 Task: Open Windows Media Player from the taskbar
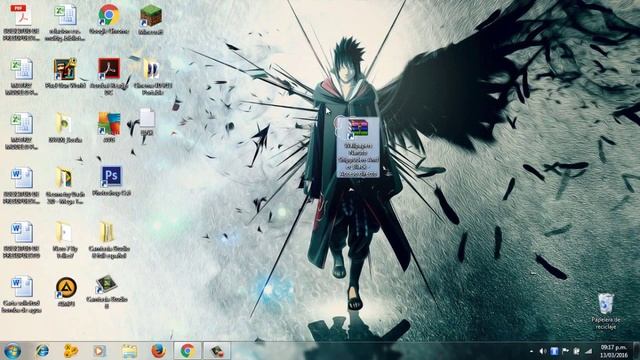[x=99, y=351]
